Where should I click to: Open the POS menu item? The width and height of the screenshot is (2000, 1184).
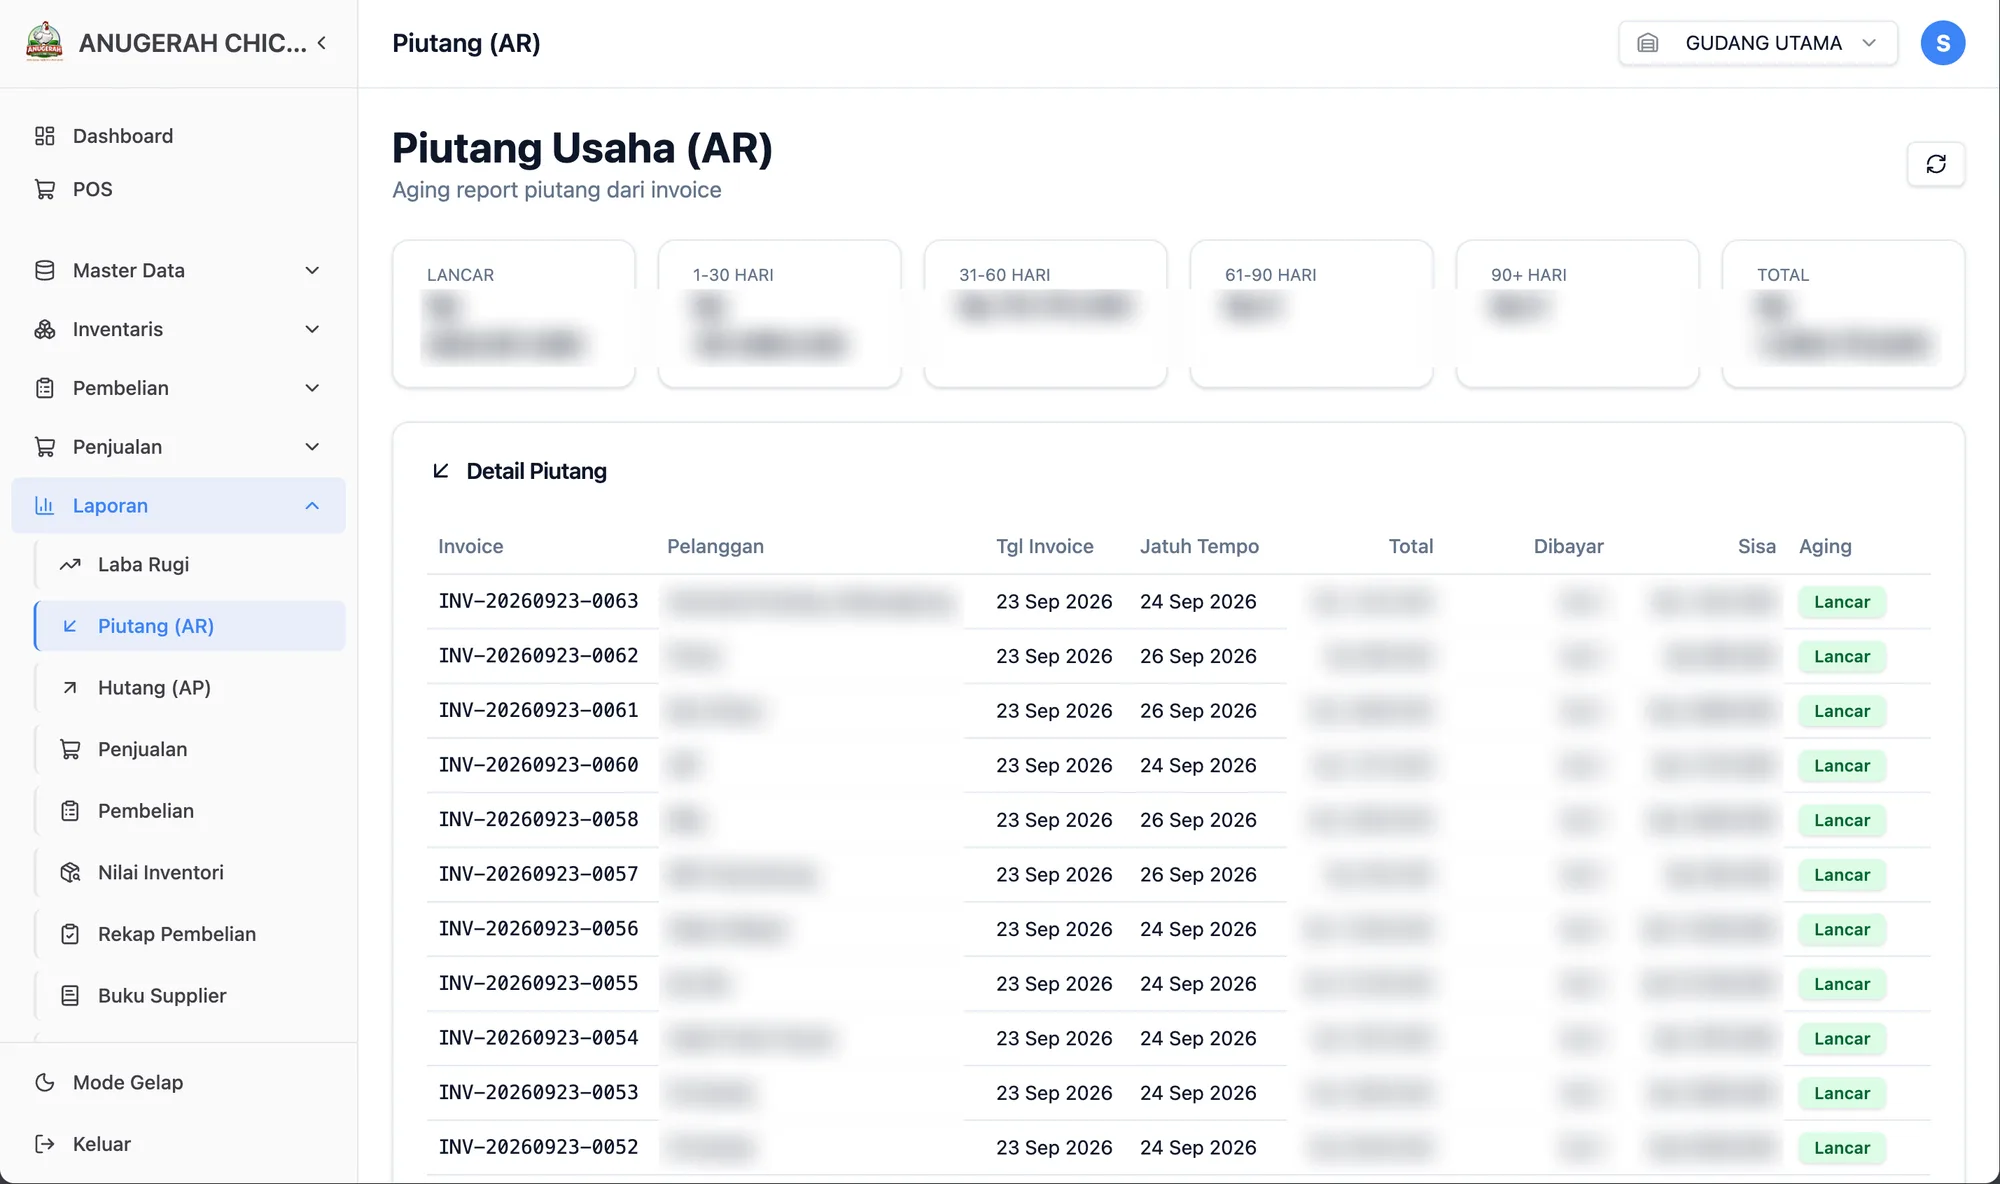[178, 189]
